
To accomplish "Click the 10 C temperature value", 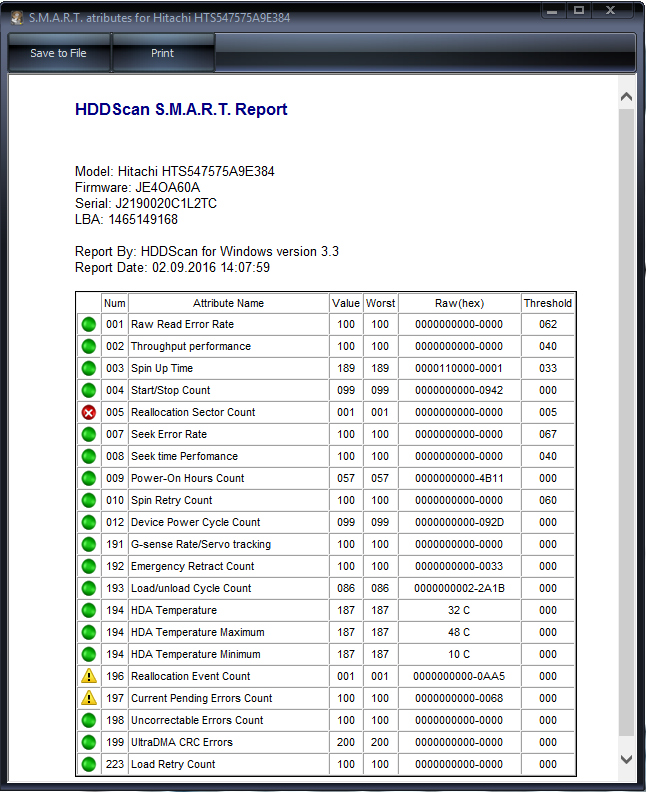I will [x=459, y=654].
